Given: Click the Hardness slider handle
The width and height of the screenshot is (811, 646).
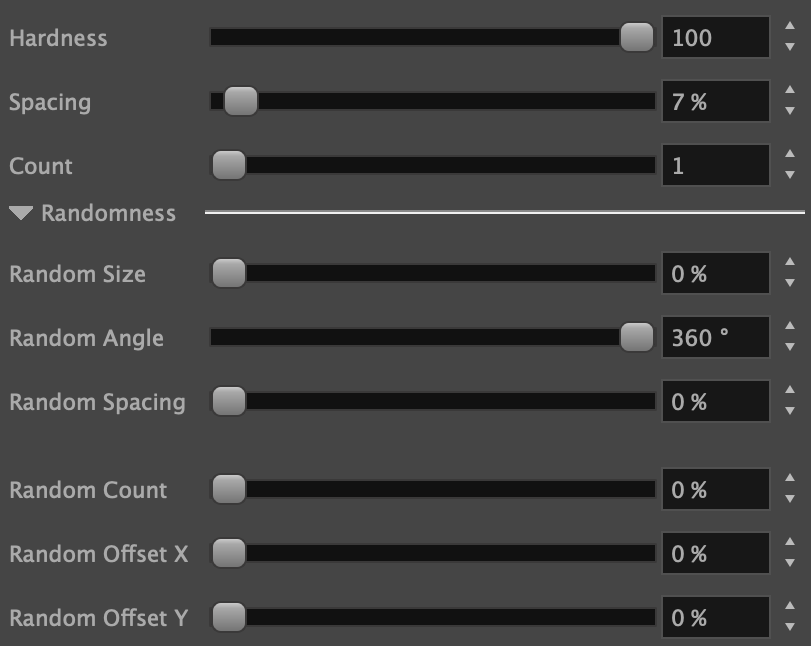Looking at the screenshot, I should (636, 38).
